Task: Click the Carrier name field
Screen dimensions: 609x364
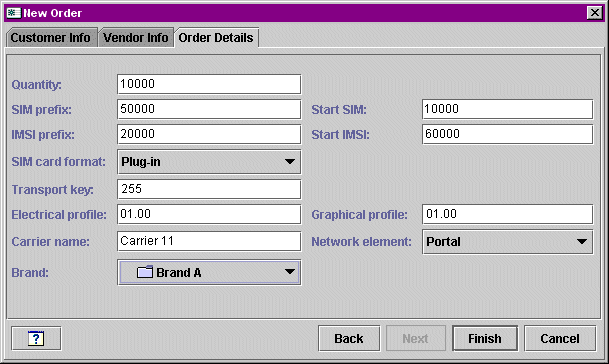Action: [x=209, y=241]
